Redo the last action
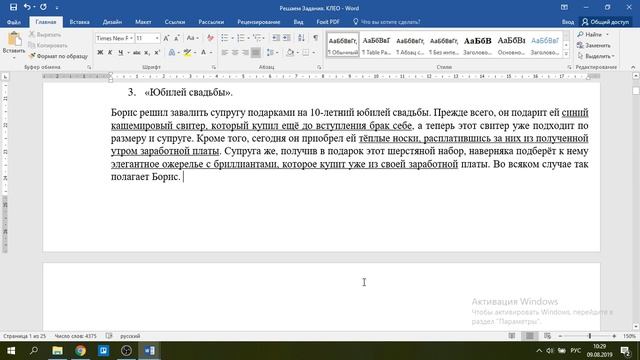Screen dimensions: 640x360 click(x=43, y=7)
